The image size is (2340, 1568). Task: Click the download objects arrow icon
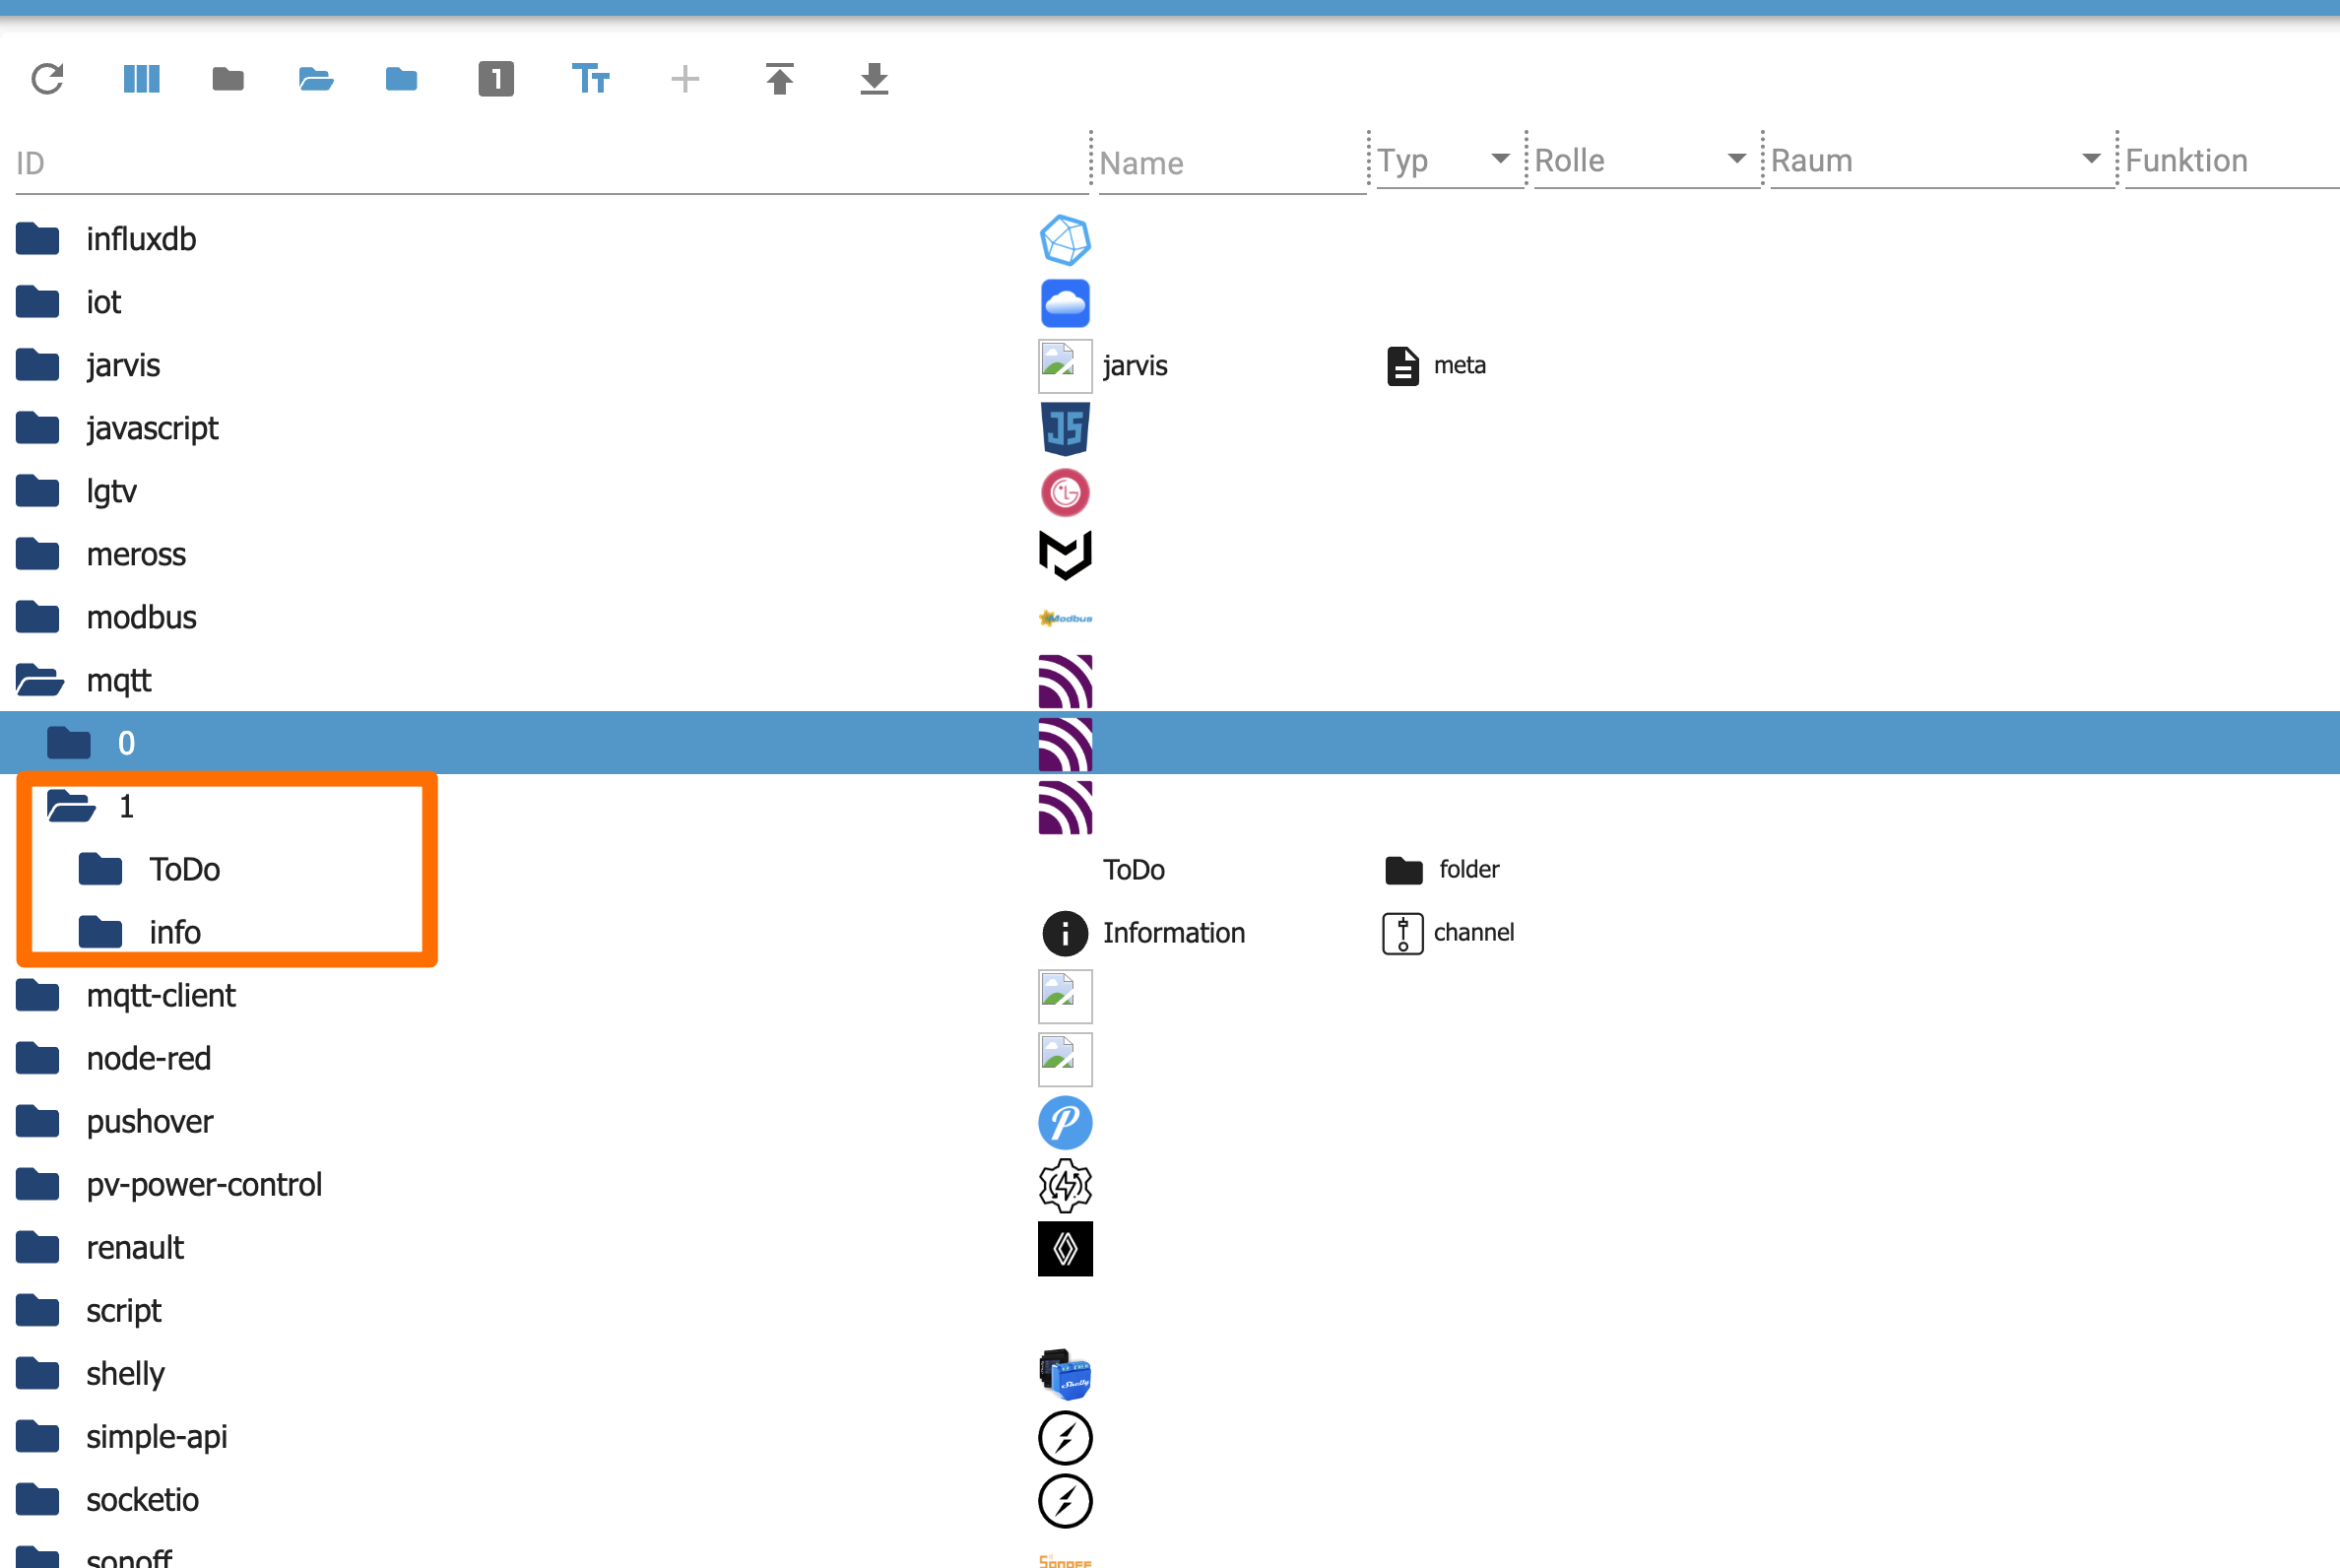873,79
